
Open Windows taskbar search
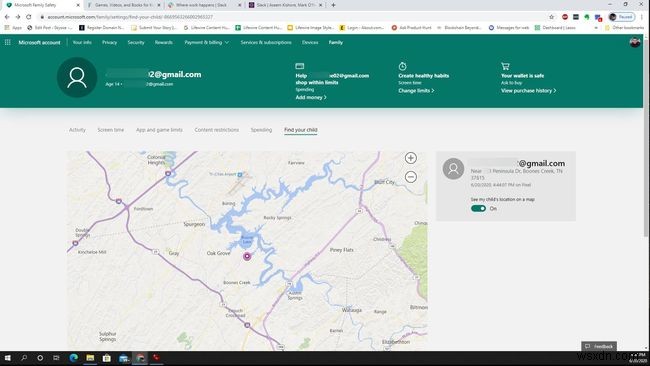(24, 358)
